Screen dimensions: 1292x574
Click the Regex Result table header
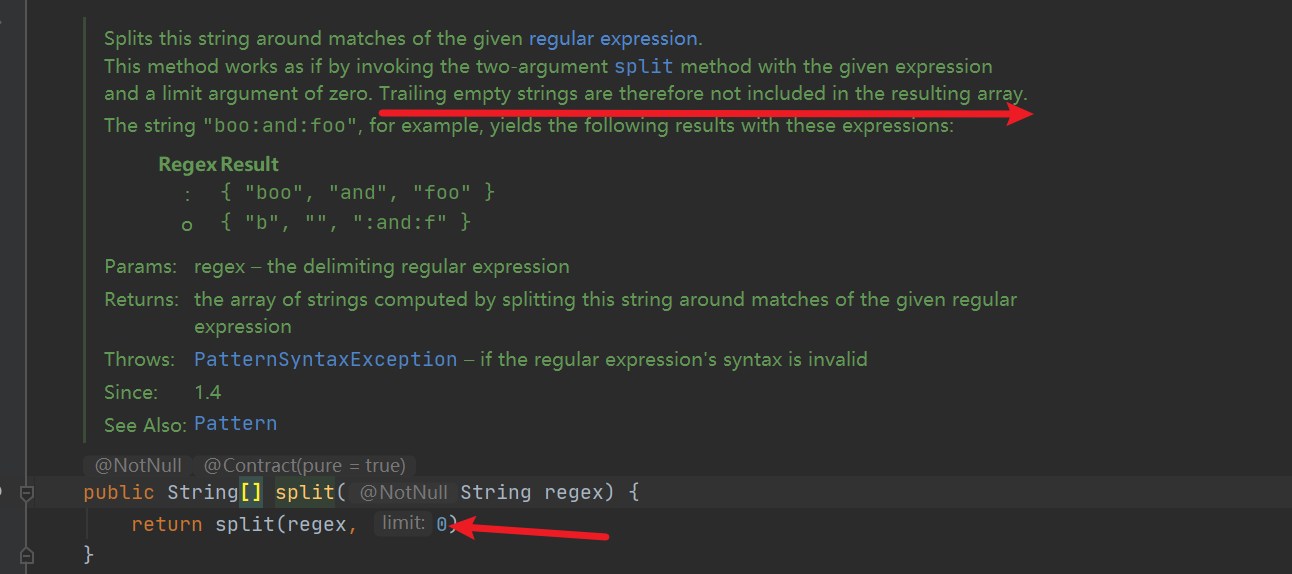218,164
